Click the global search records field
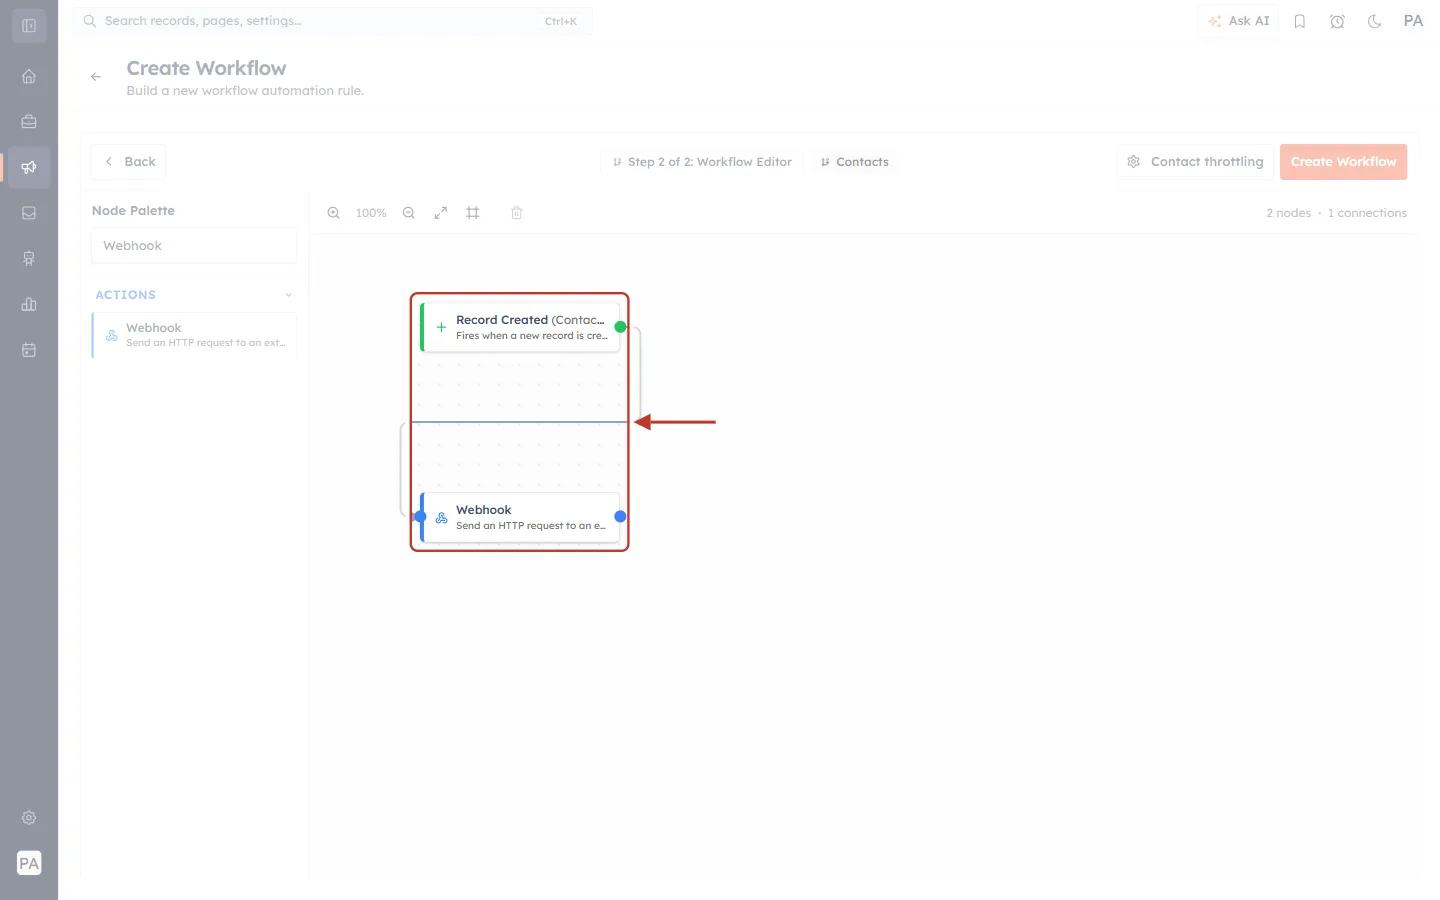 click(x=332, y=21)
